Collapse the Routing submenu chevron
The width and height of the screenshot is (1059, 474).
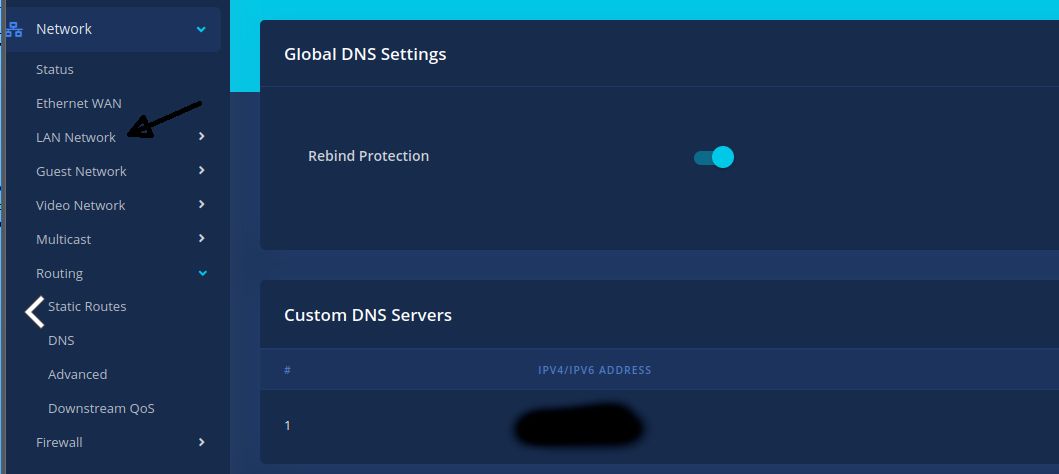pyautogui.click(x=202, y=273)
